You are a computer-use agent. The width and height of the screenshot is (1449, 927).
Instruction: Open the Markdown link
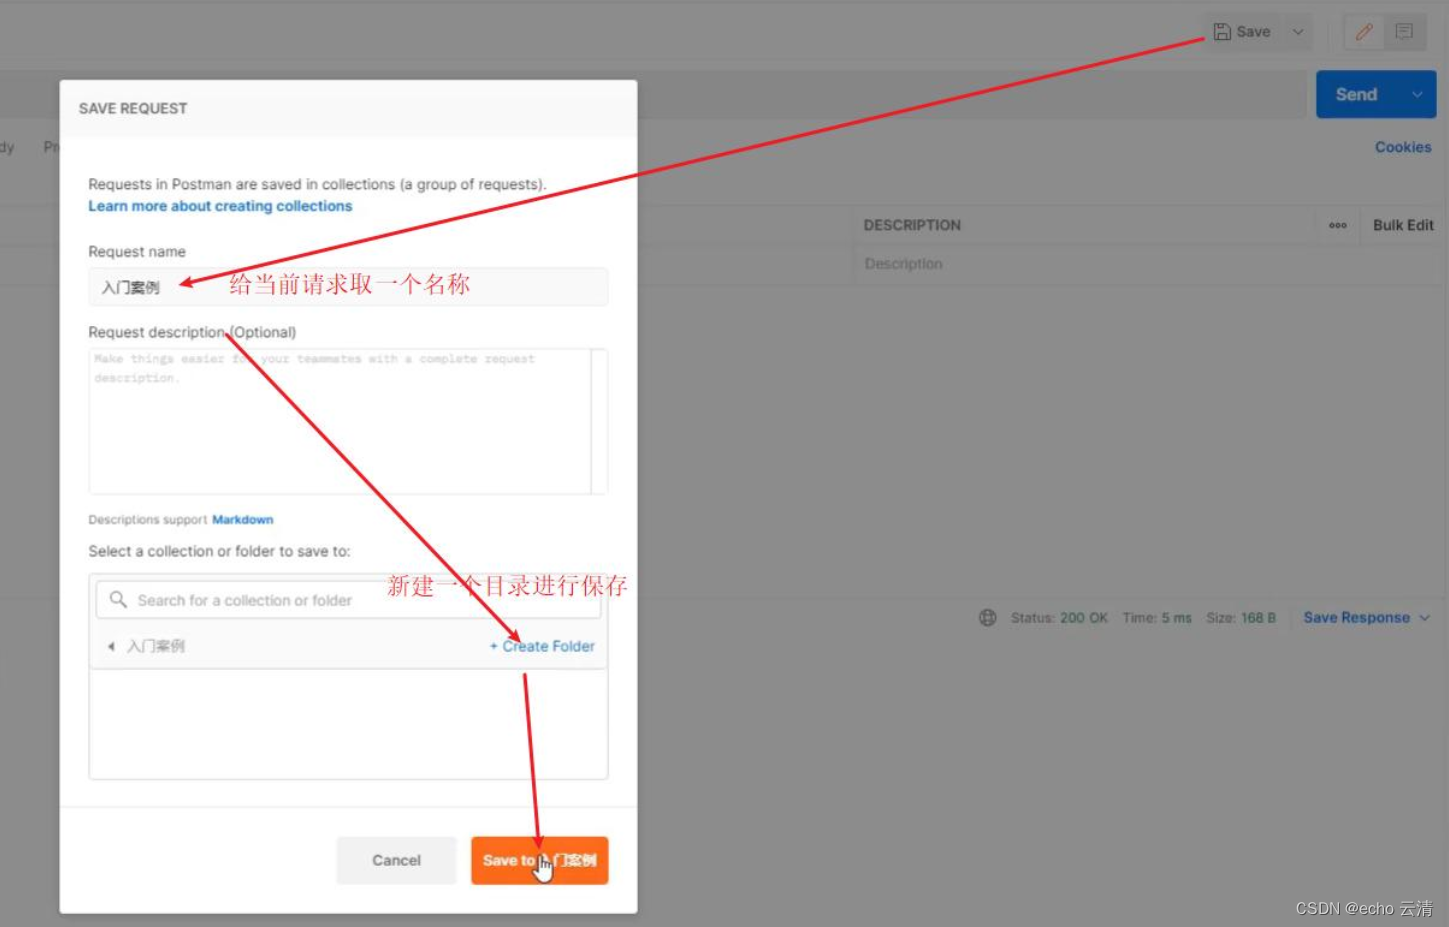[x=242, y=520]
